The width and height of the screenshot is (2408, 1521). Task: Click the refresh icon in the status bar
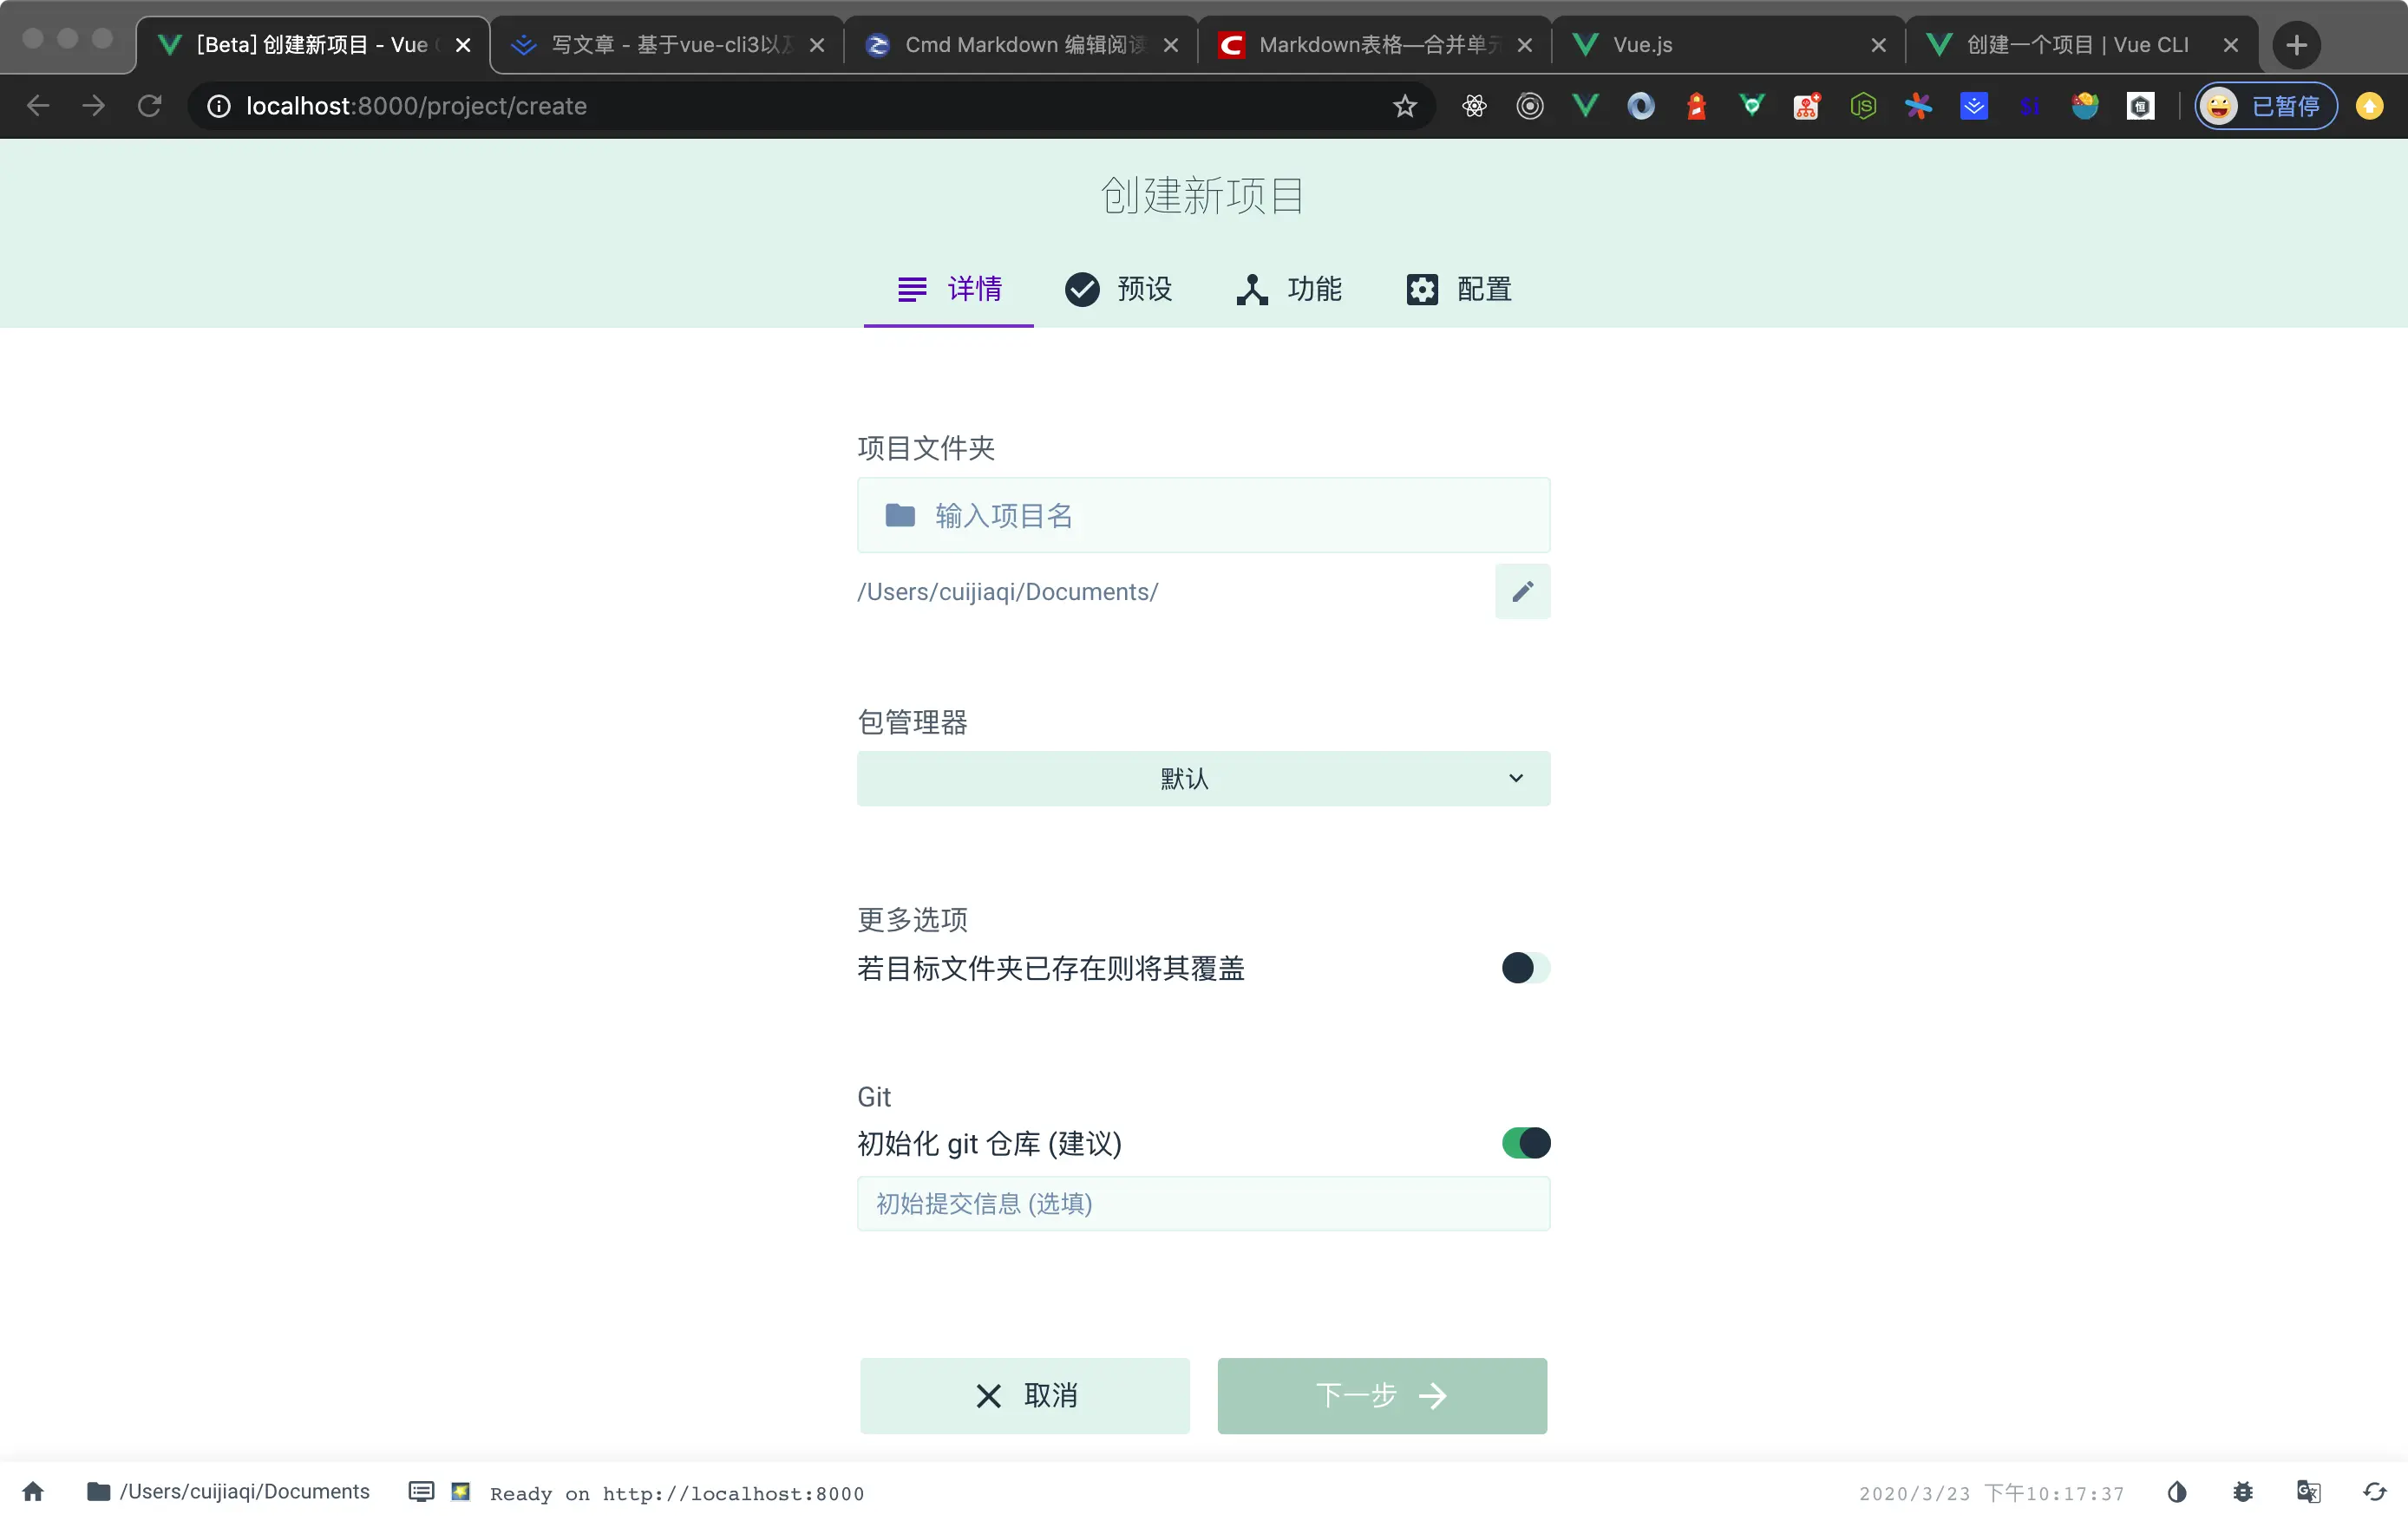tap(2375, 1491)
